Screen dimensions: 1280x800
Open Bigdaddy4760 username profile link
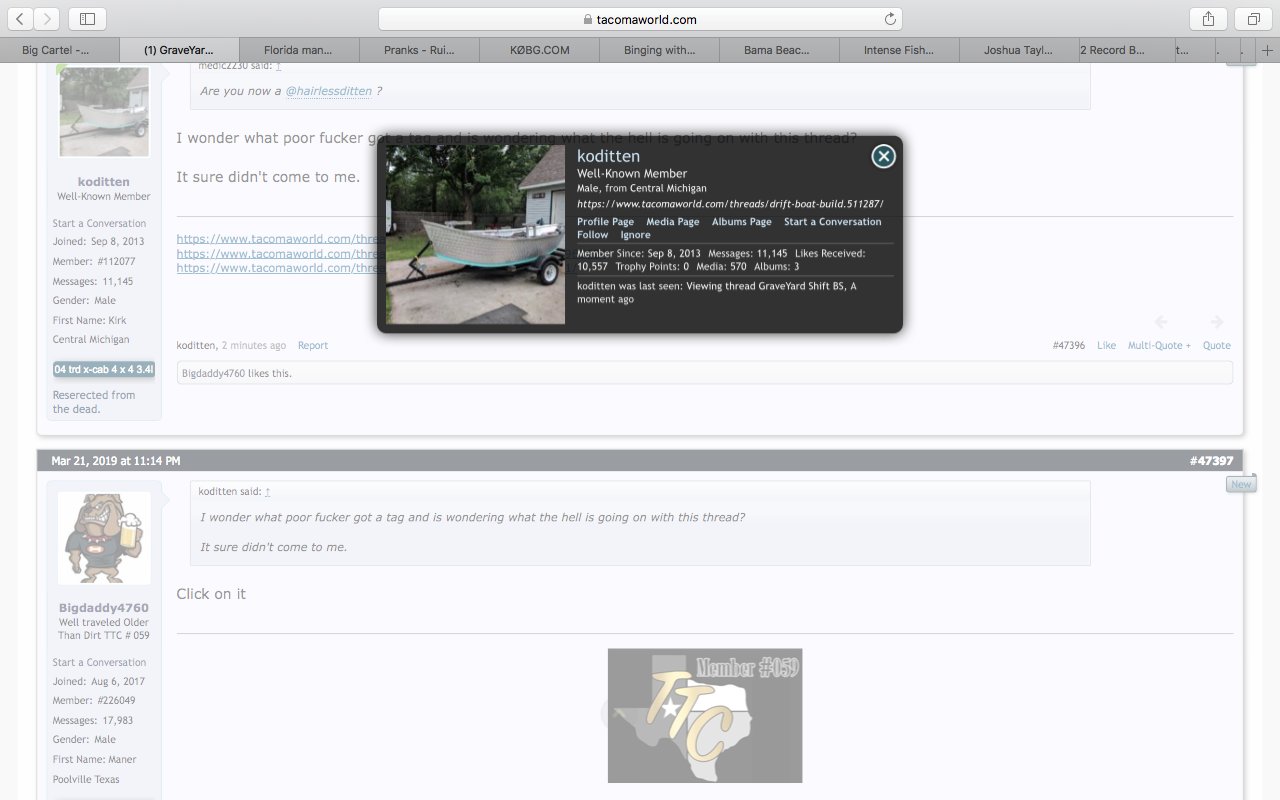pyautogui.click(x=104, y=608)
